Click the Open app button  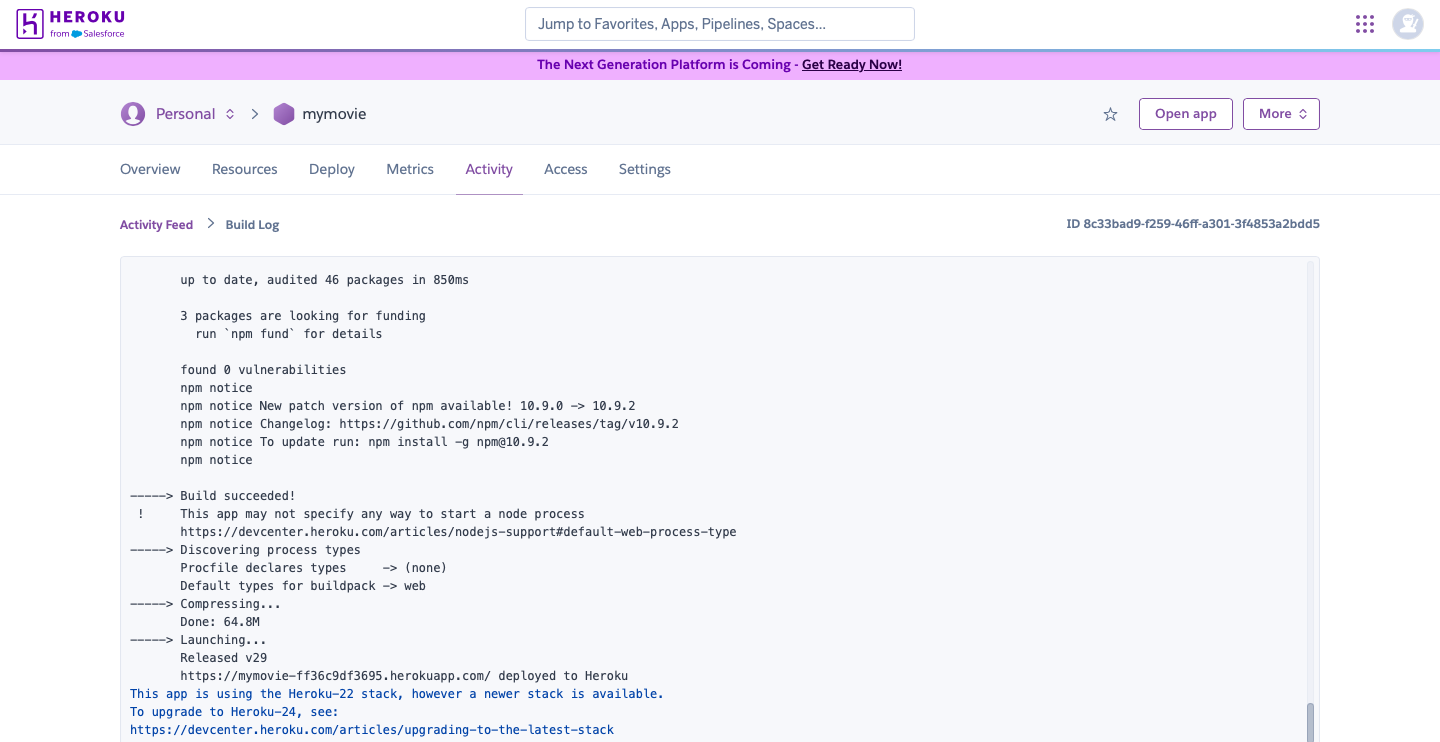pos(1186,114)
